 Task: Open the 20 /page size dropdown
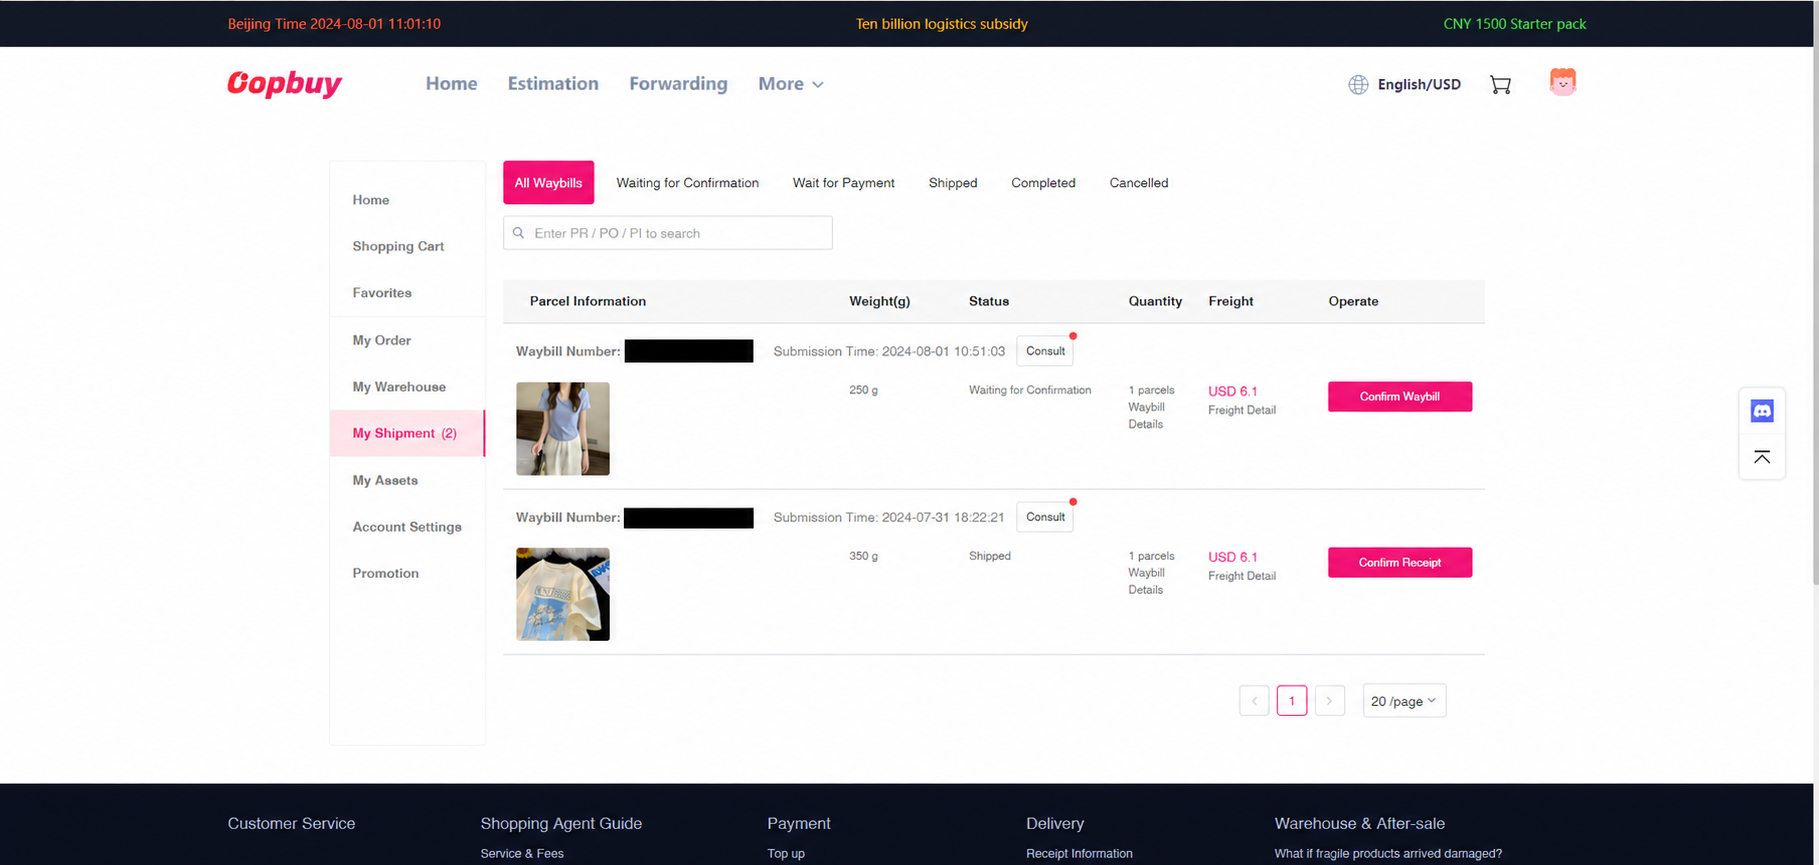click(x=1404, y=701)
